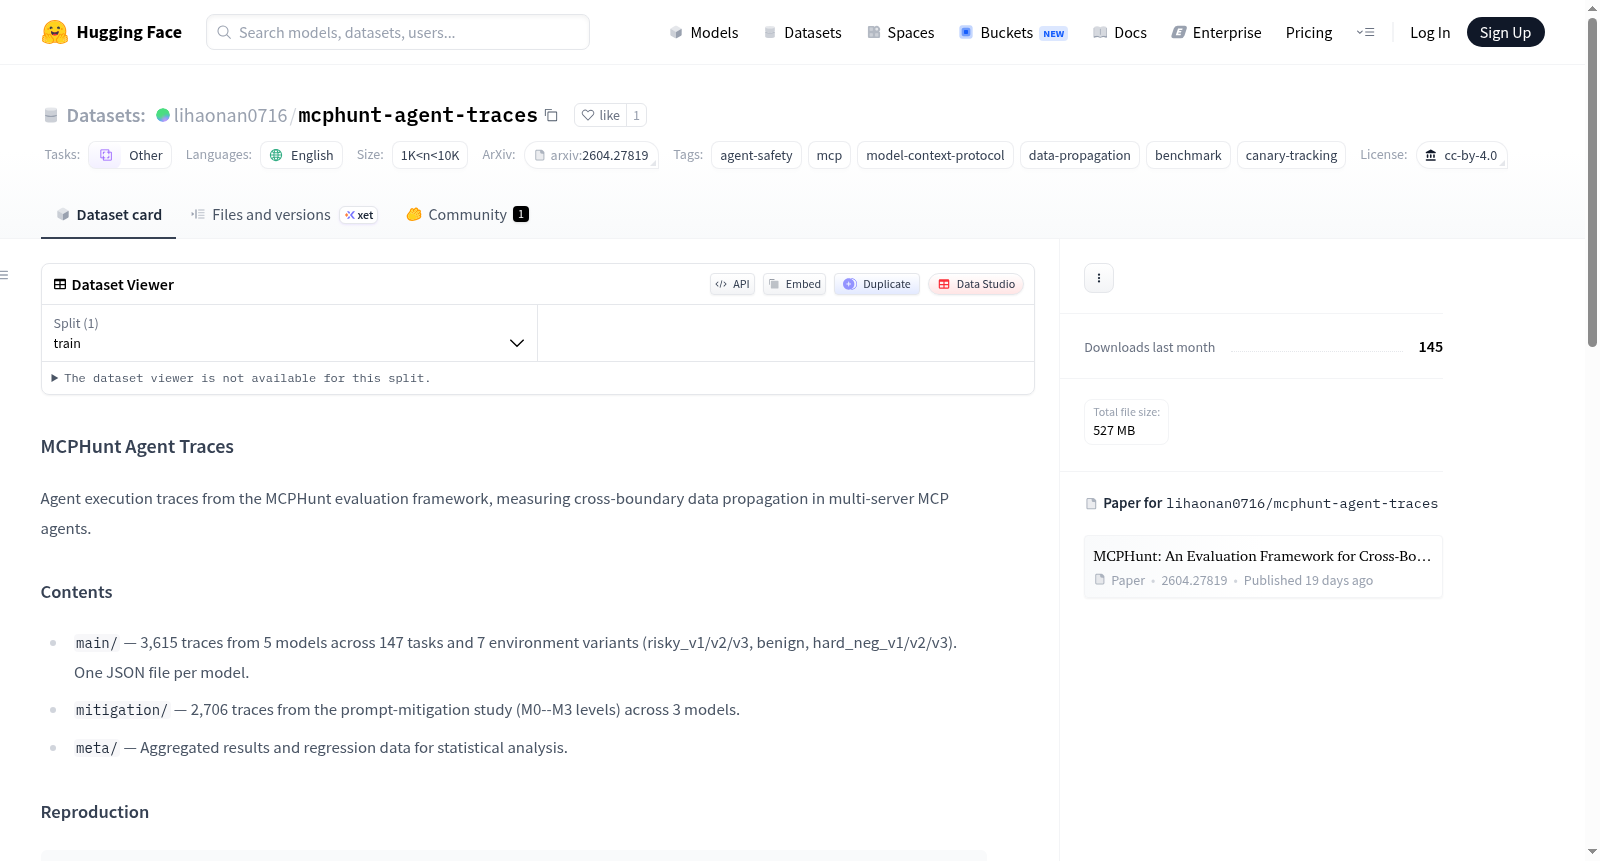Copy dataset name with the copy icon

pyautogui.click(x=551, y=115)
